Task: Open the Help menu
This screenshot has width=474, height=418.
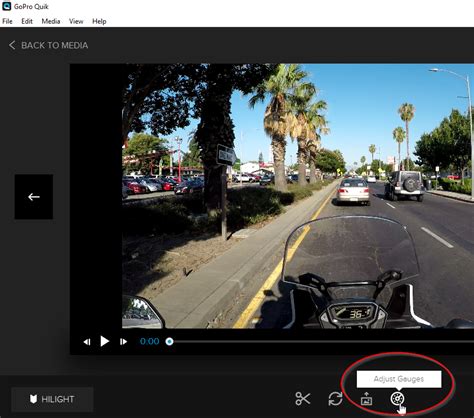Action: pyautogui.click(x=99, y=21)
